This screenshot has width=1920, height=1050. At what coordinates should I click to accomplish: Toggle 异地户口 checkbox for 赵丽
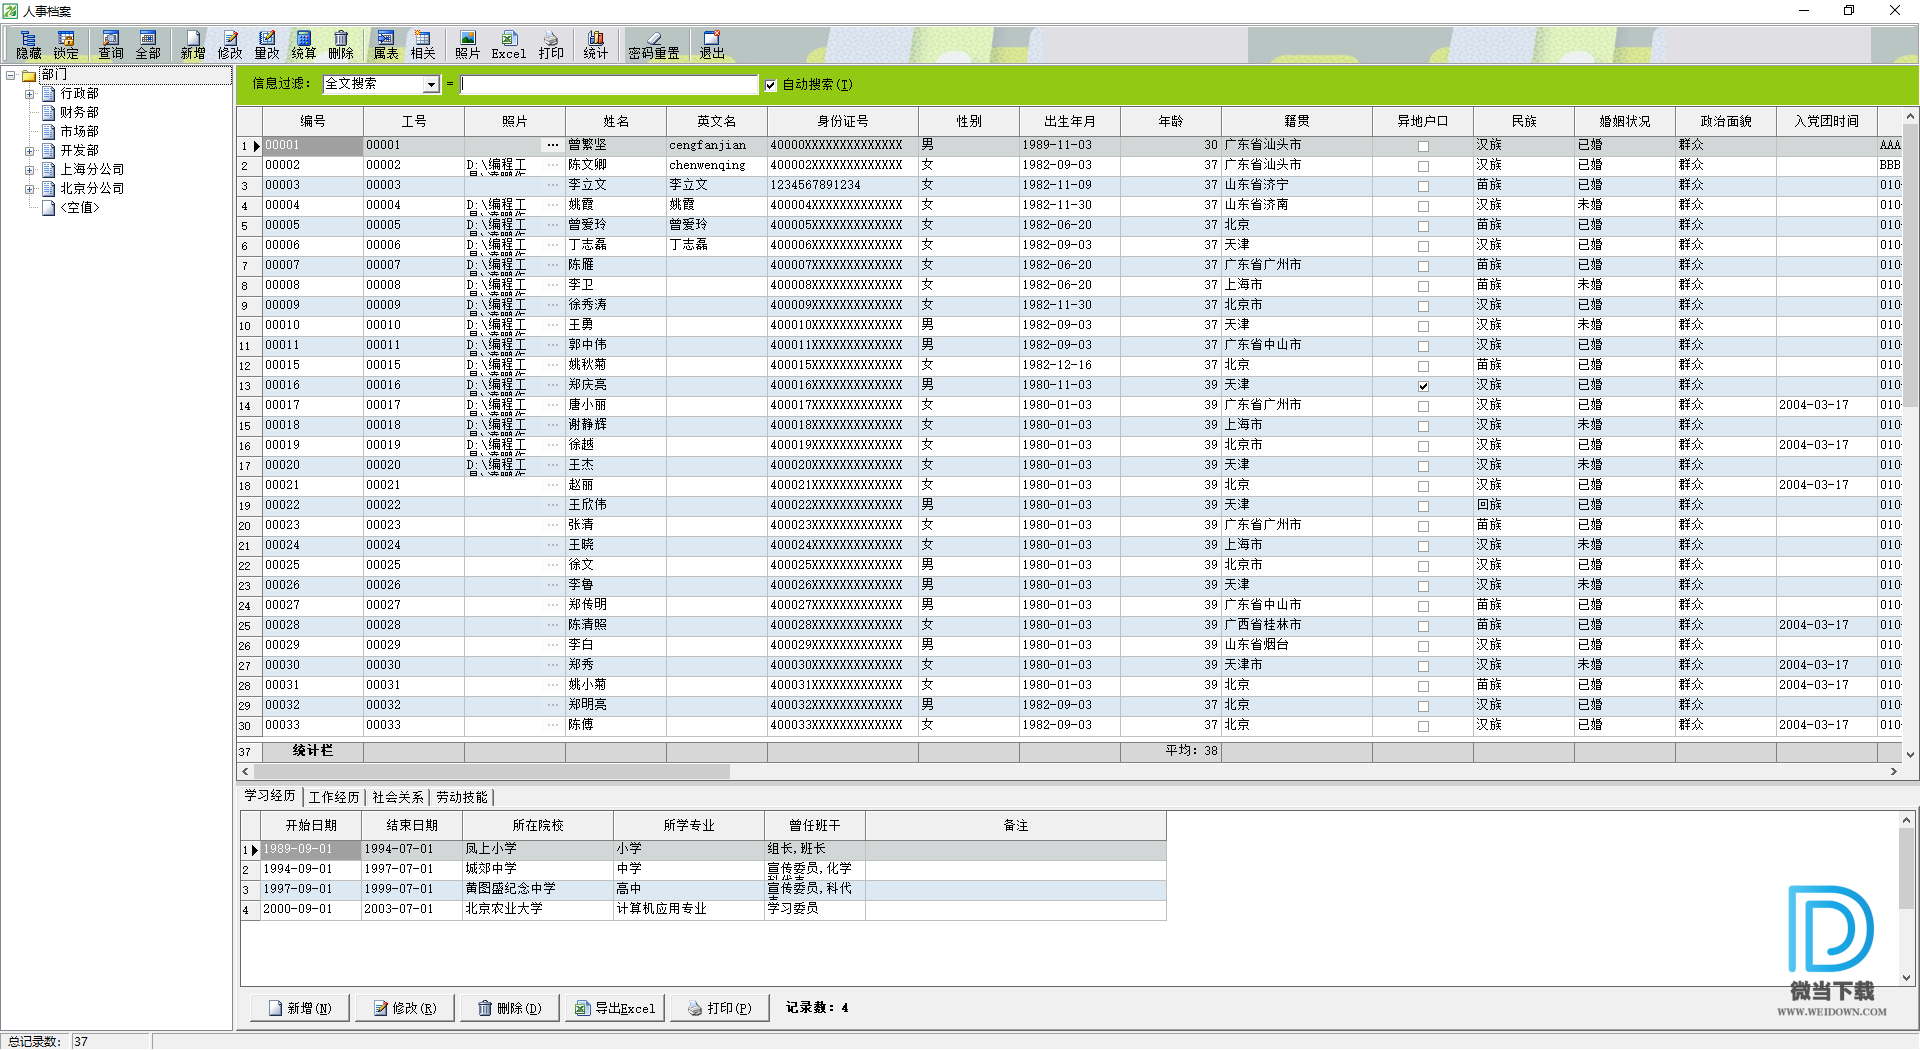[x=1423, y=486]
